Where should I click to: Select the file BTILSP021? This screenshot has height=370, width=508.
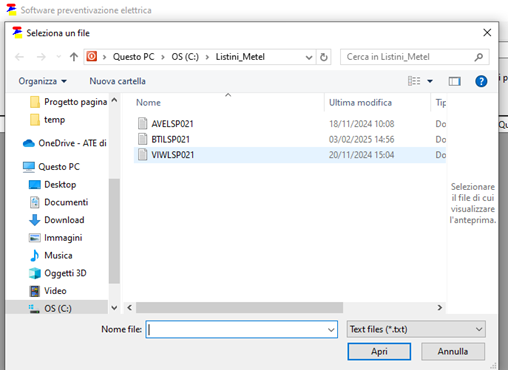(170, 139)
